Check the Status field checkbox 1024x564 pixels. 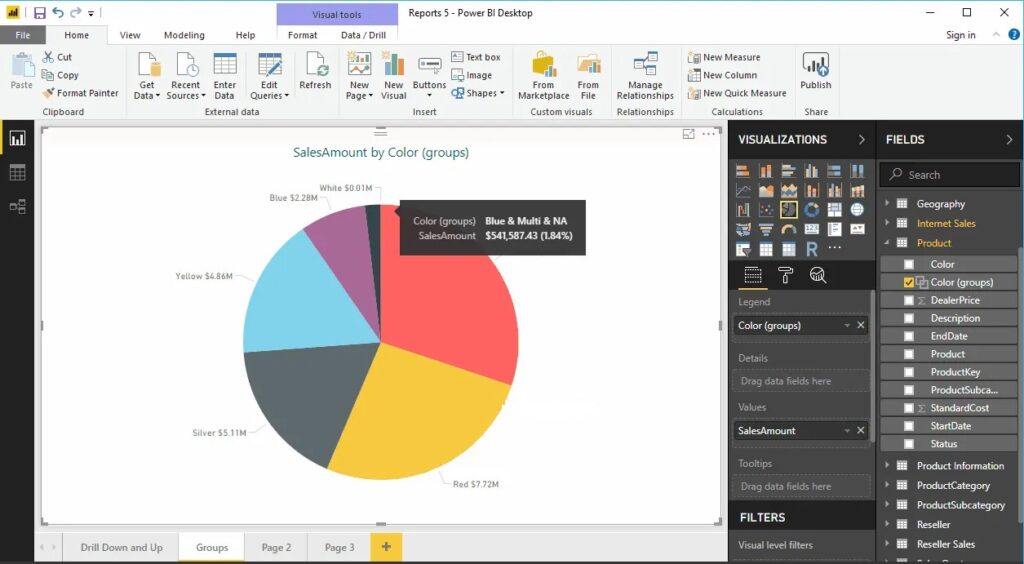pos(908,444)
